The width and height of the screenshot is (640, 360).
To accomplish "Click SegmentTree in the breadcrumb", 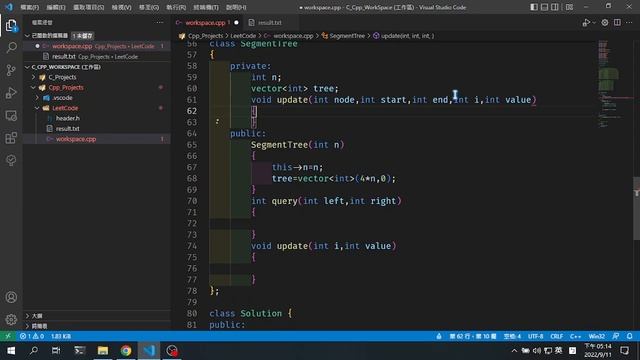I will (347, 36).
